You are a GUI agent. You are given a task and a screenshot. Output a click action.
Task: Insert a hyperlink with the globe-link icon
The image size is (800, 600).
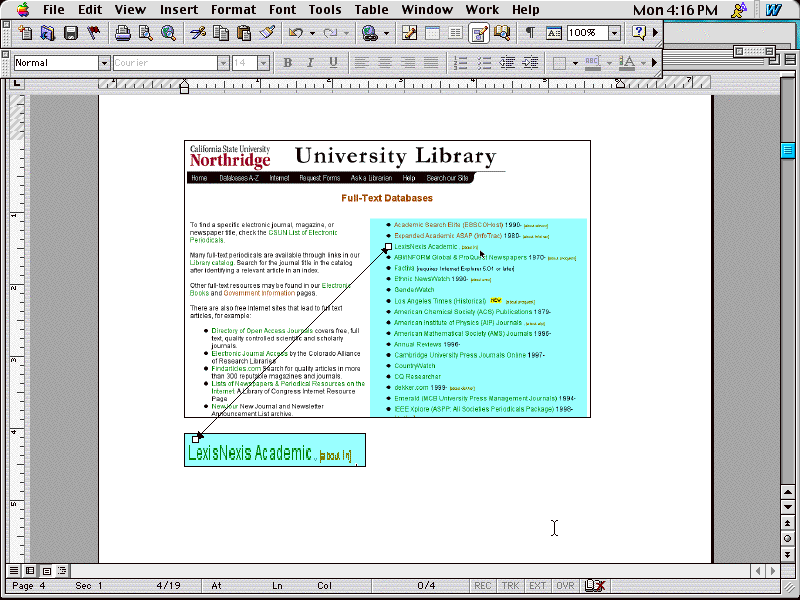click(x=369, y=33)
